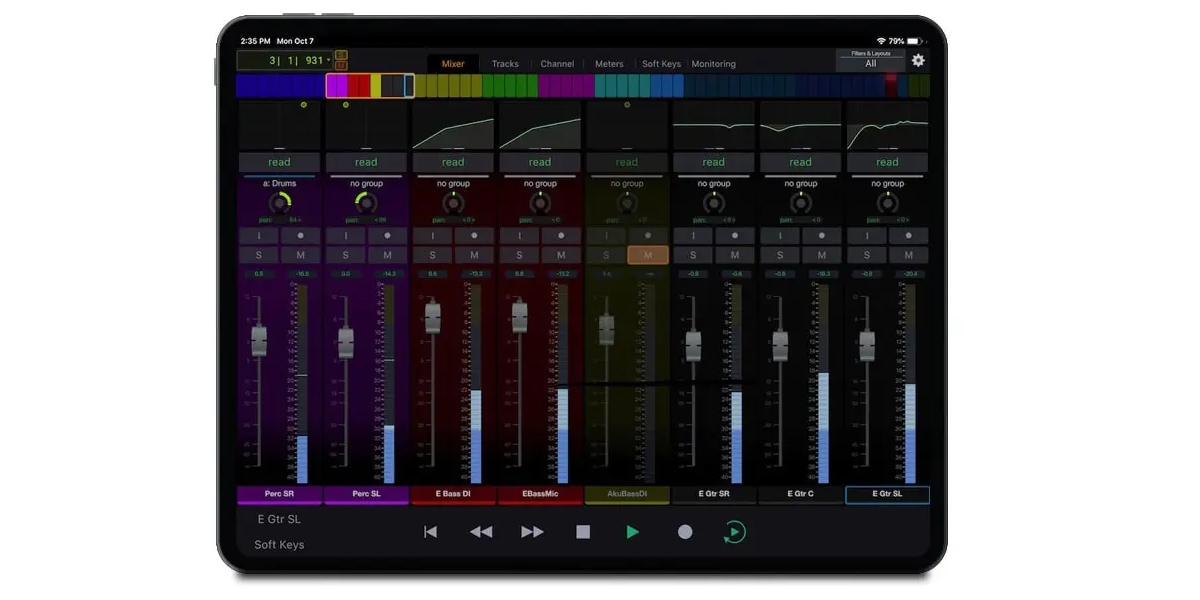Click the Wi-Fi status icon
The height and width of the screenshot is (600, 1200).
882,41
